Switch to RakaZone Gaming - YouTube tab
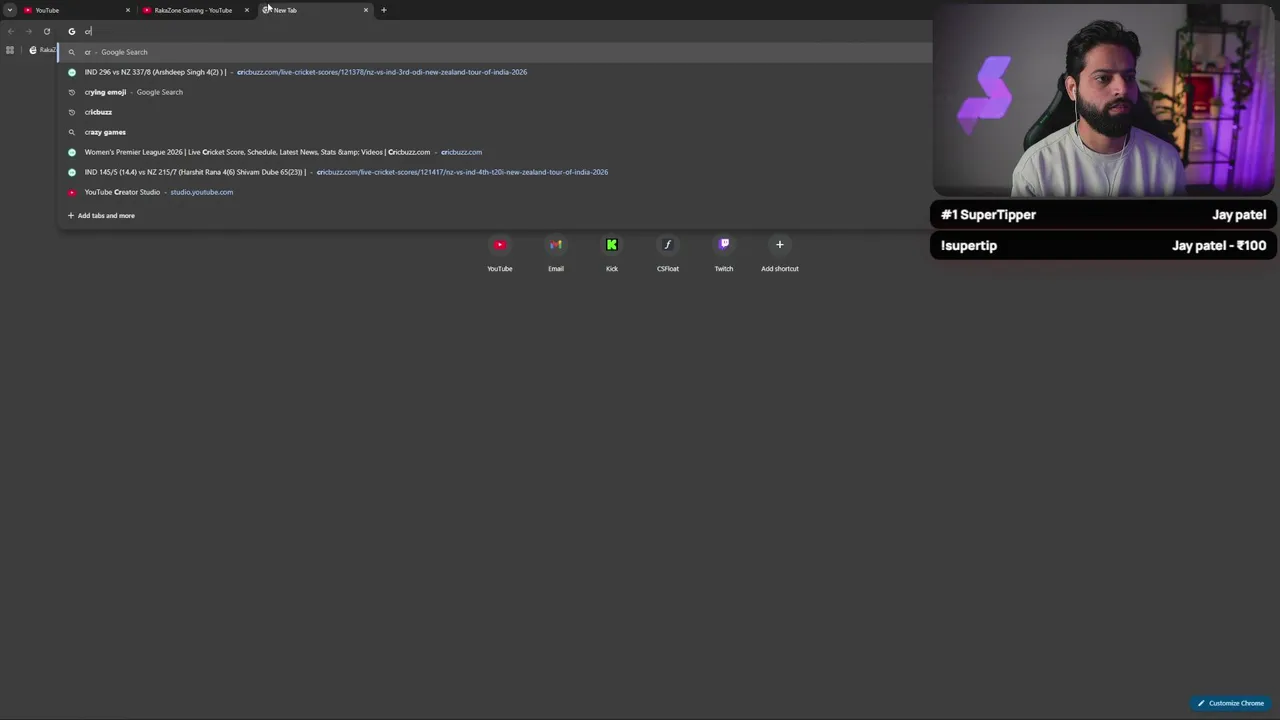 tap(196, 10)
